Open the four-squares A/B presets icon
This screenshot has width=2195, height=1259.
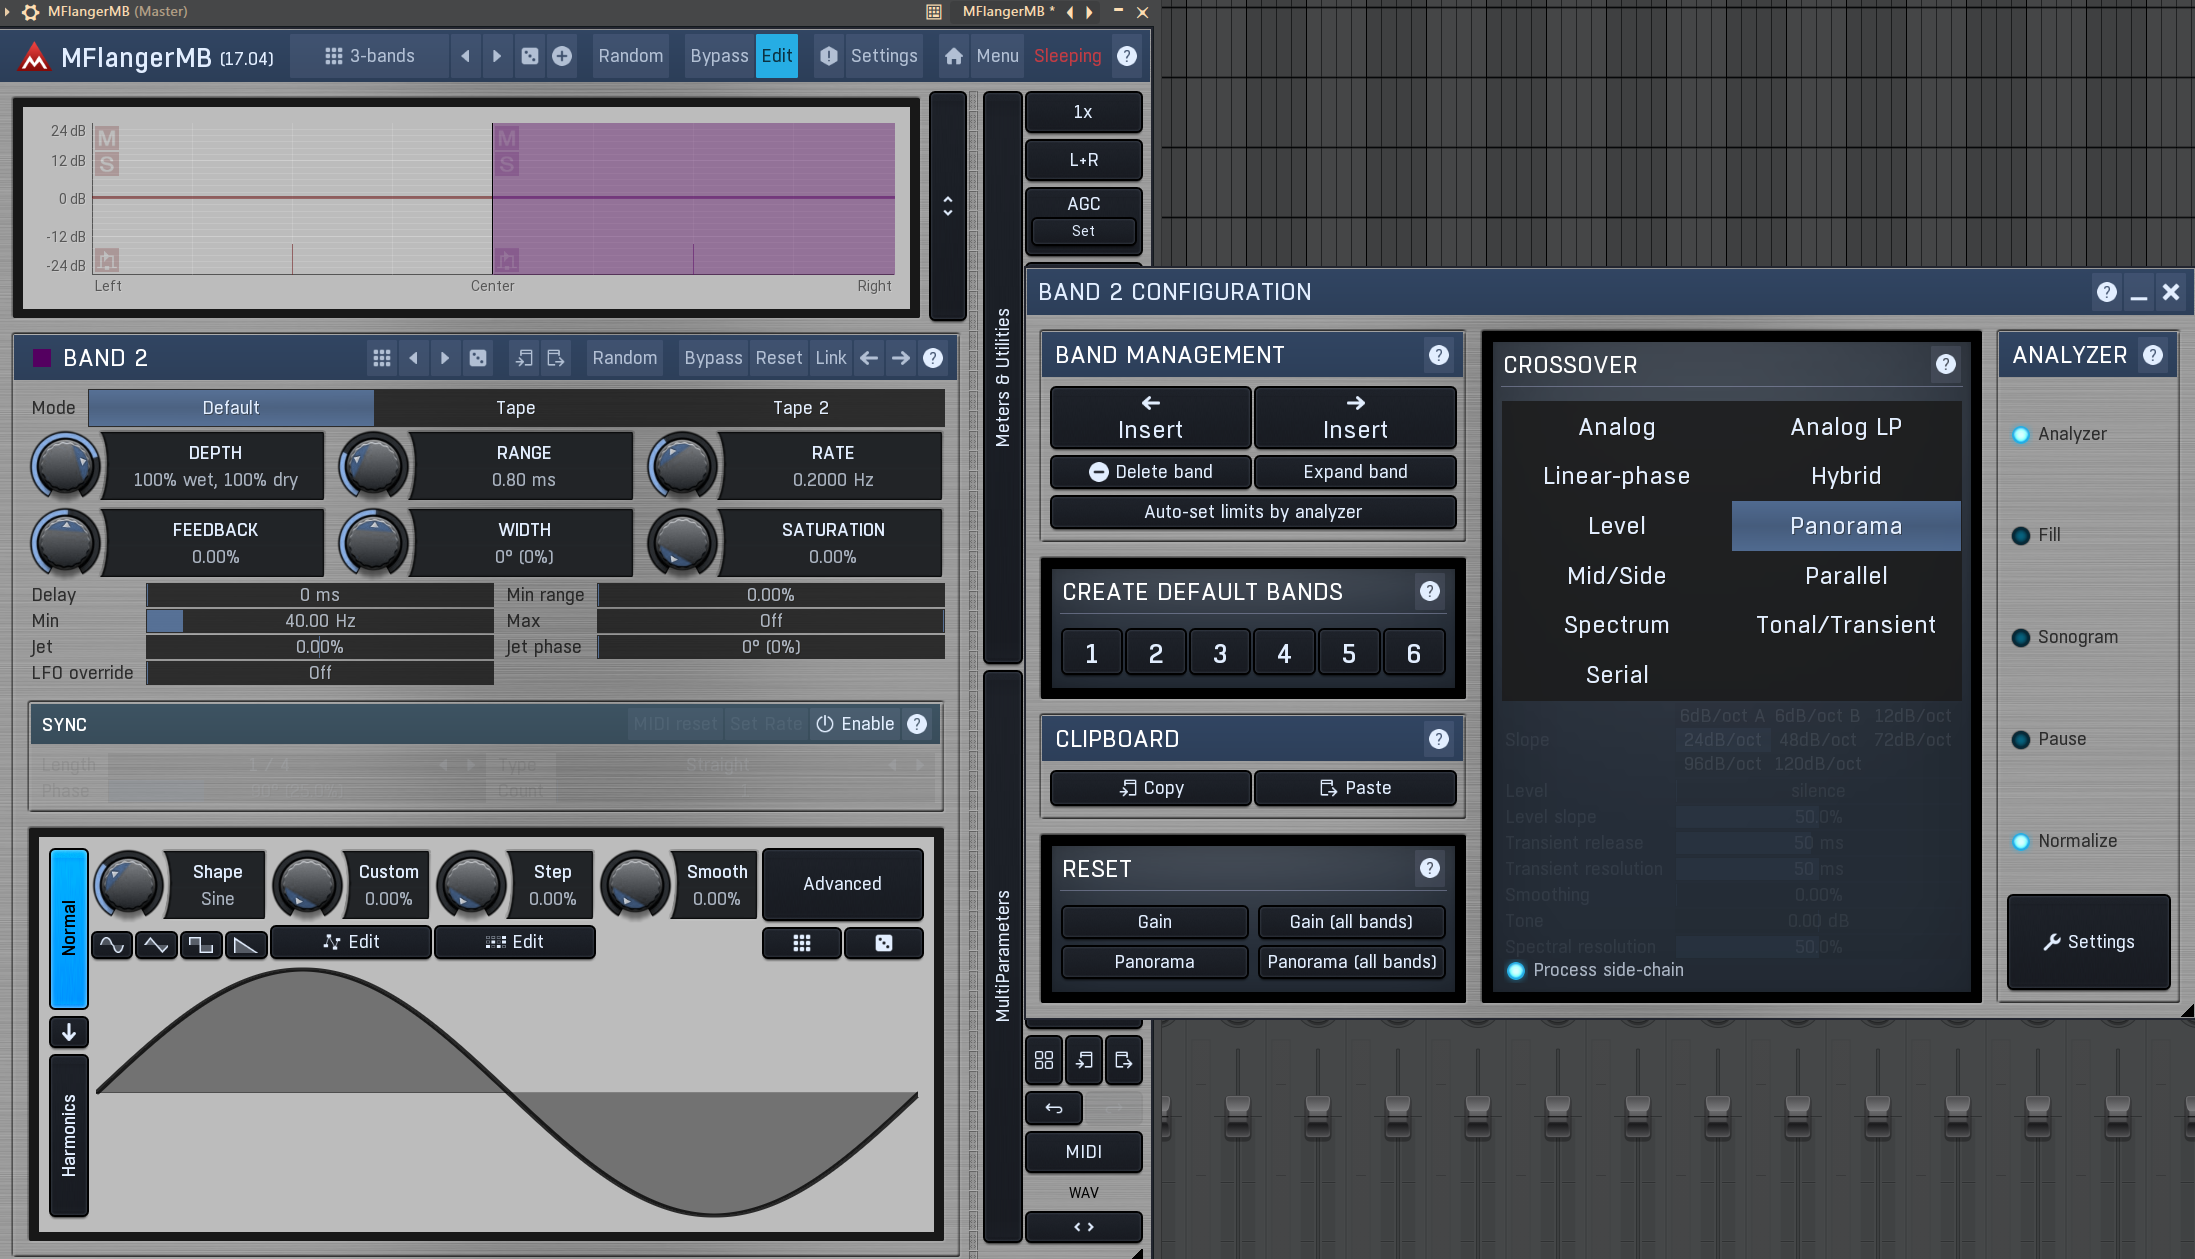(1044, 1060)
